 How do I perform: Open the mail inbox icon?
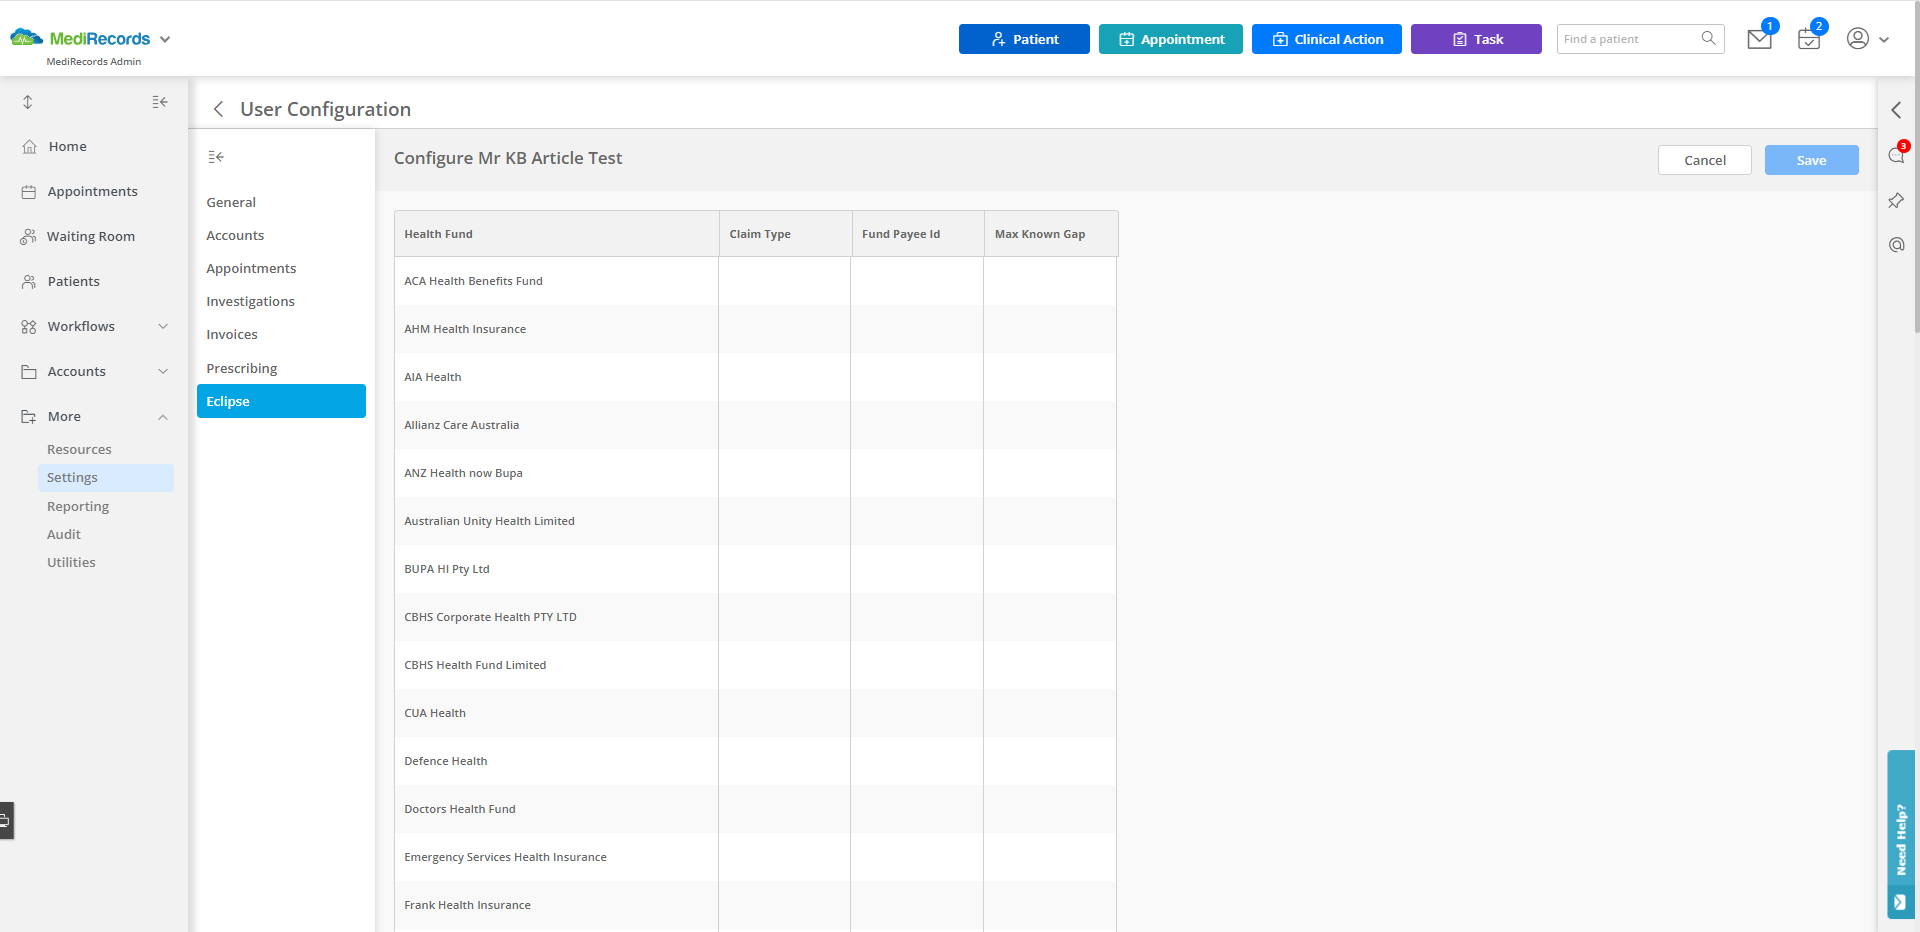[x=1760, y=39]
